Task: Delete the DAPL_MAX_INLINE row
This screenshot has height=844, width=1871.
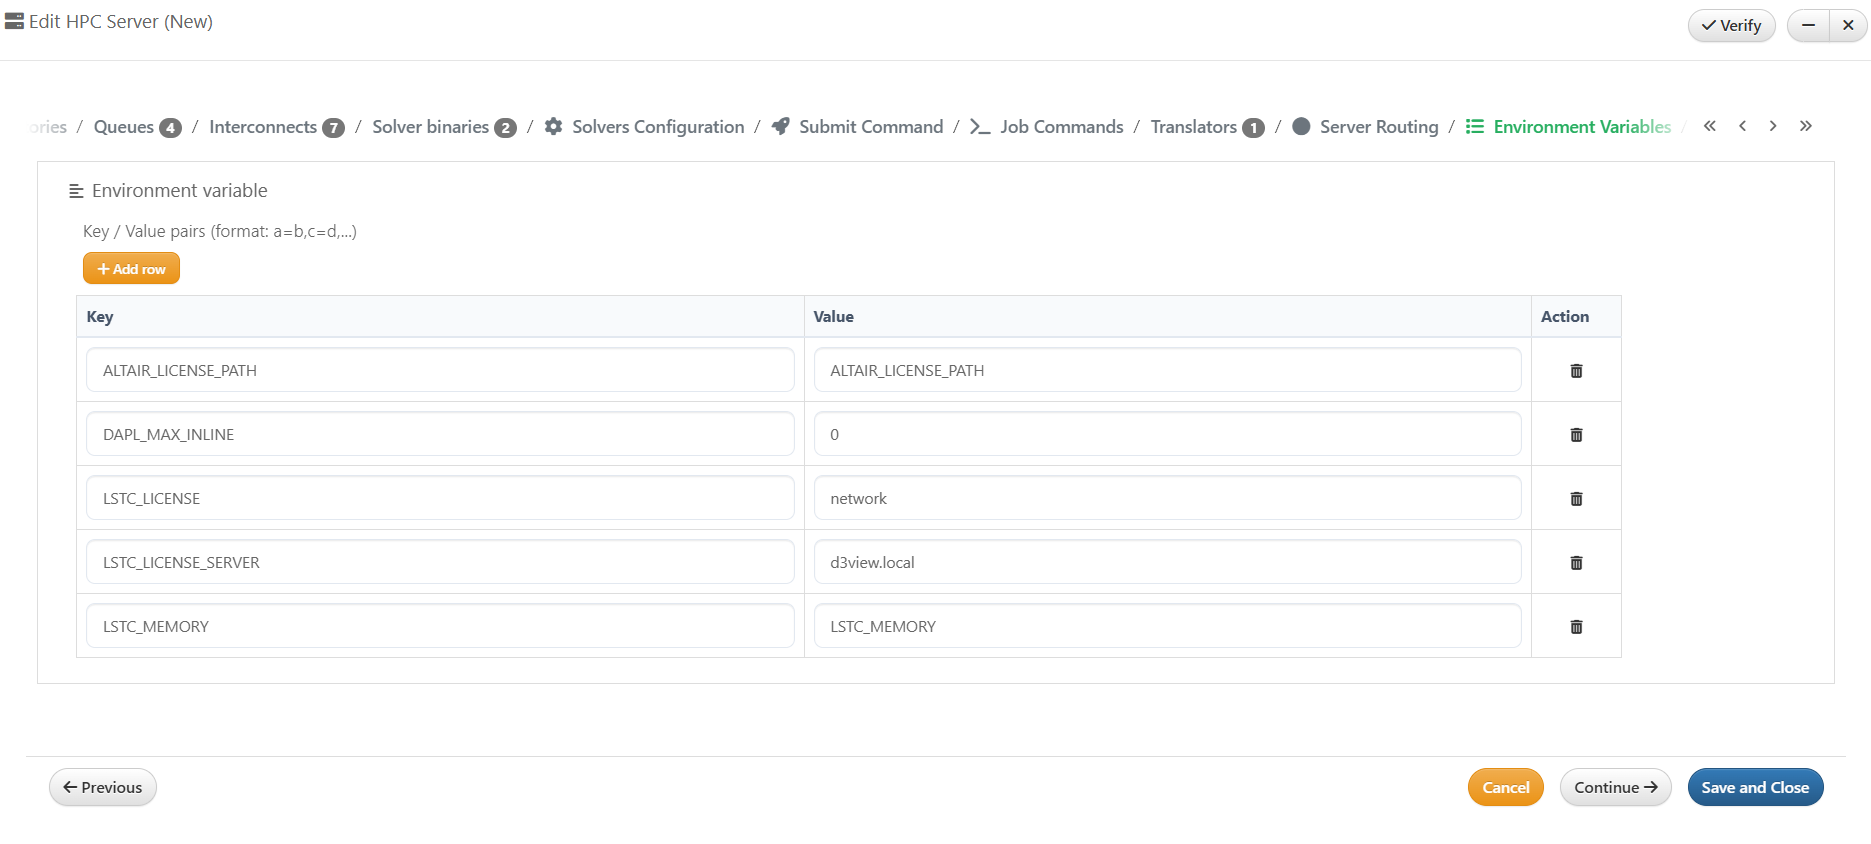Action: click(1576, 435)
